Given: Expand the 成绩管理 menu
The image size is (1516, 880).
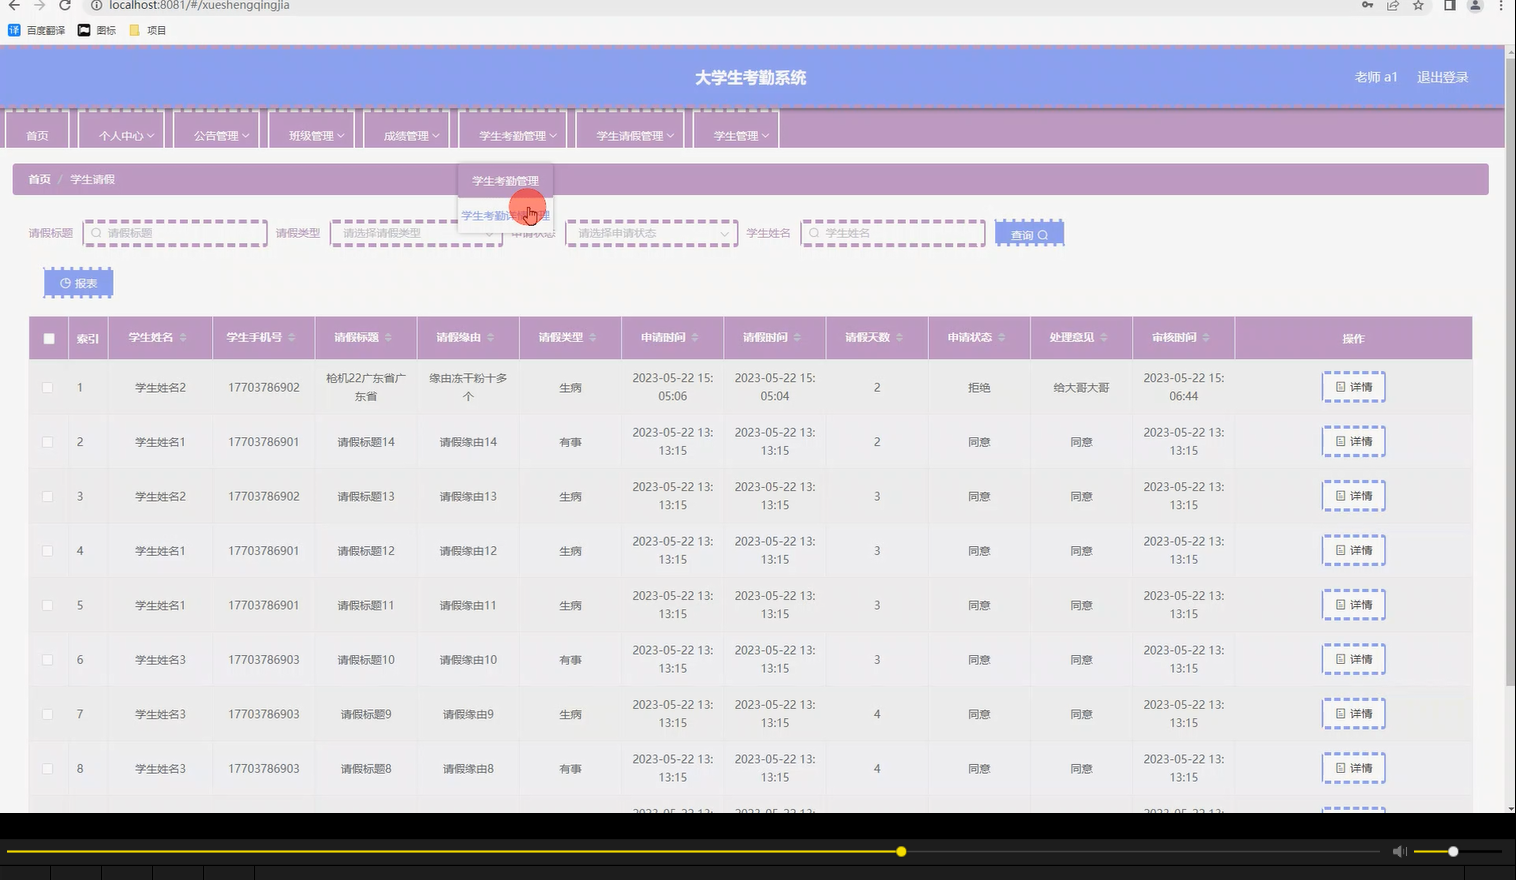Looking at the screenshot, I should [406, 131].
